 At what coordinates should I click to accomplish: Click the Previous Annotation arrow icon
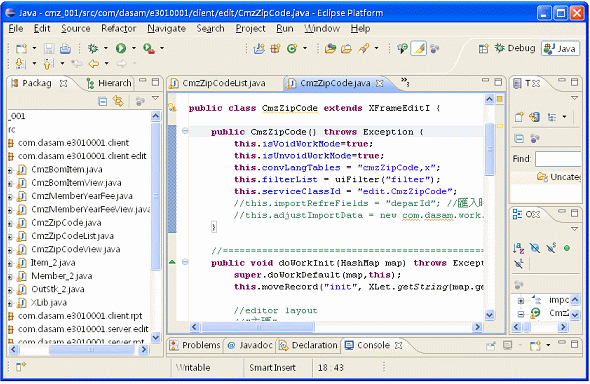48,64
